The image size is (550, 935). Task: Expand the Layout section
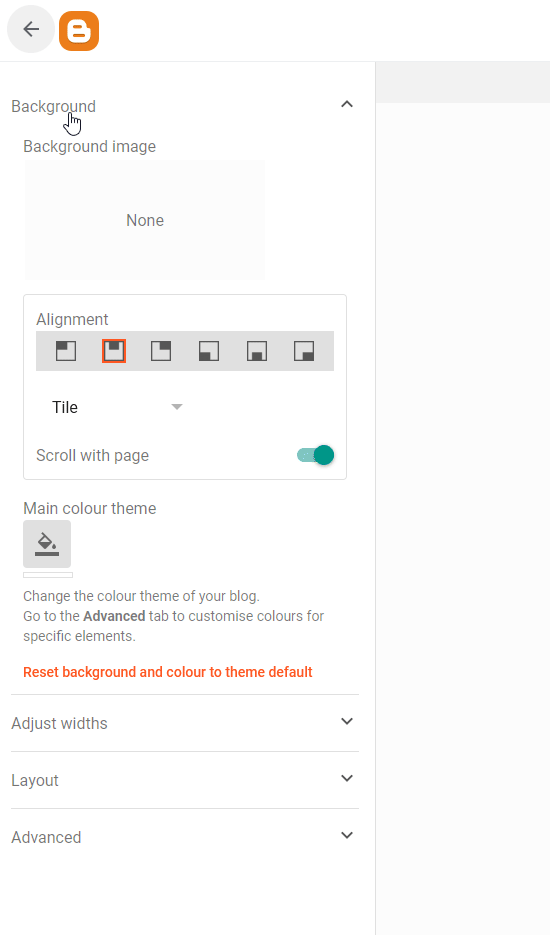pyautogui.click(x=185, y=780)
